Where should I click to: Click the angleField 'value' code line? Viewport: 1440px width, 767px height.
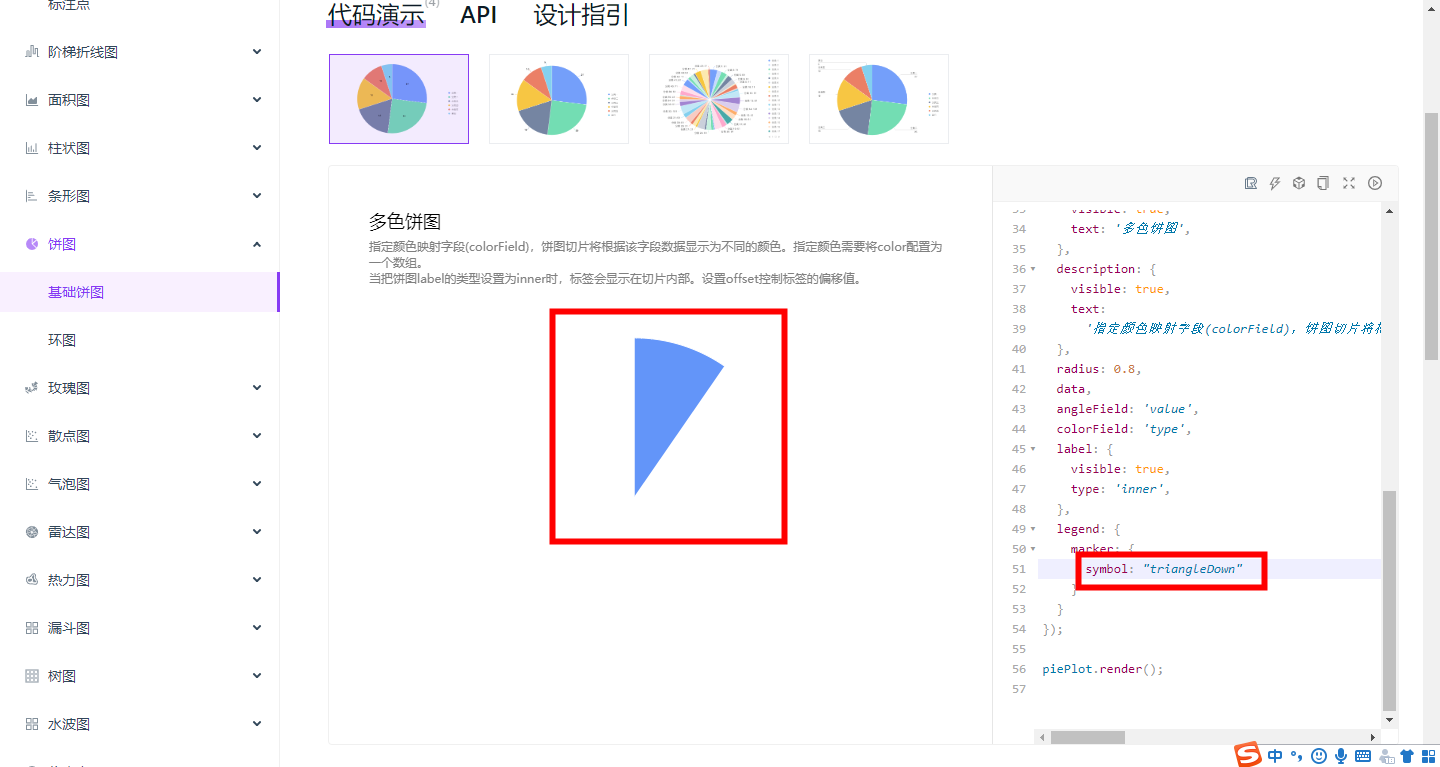(1127, 409)
